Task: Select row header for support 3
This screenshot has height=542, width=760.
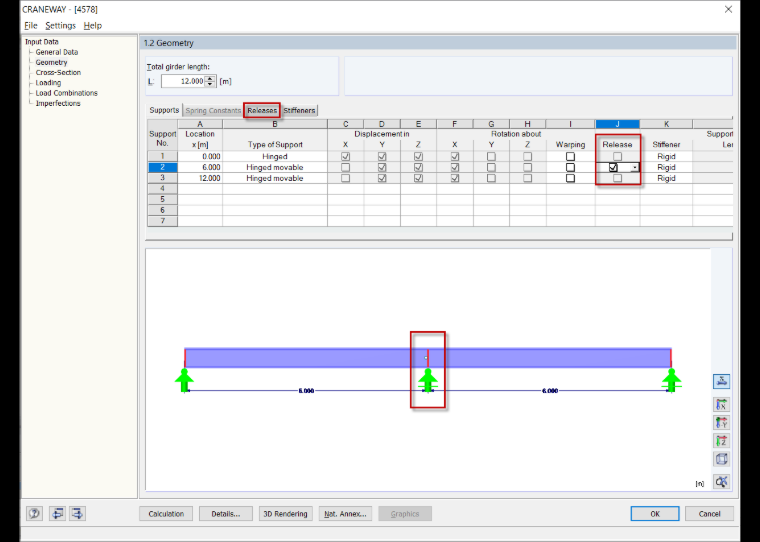Action: tap(162, 178)
